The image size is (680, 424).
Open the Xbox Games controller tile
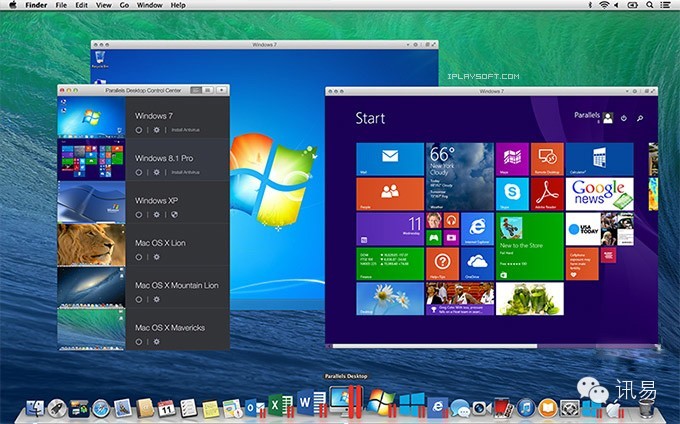coord(434,238)
